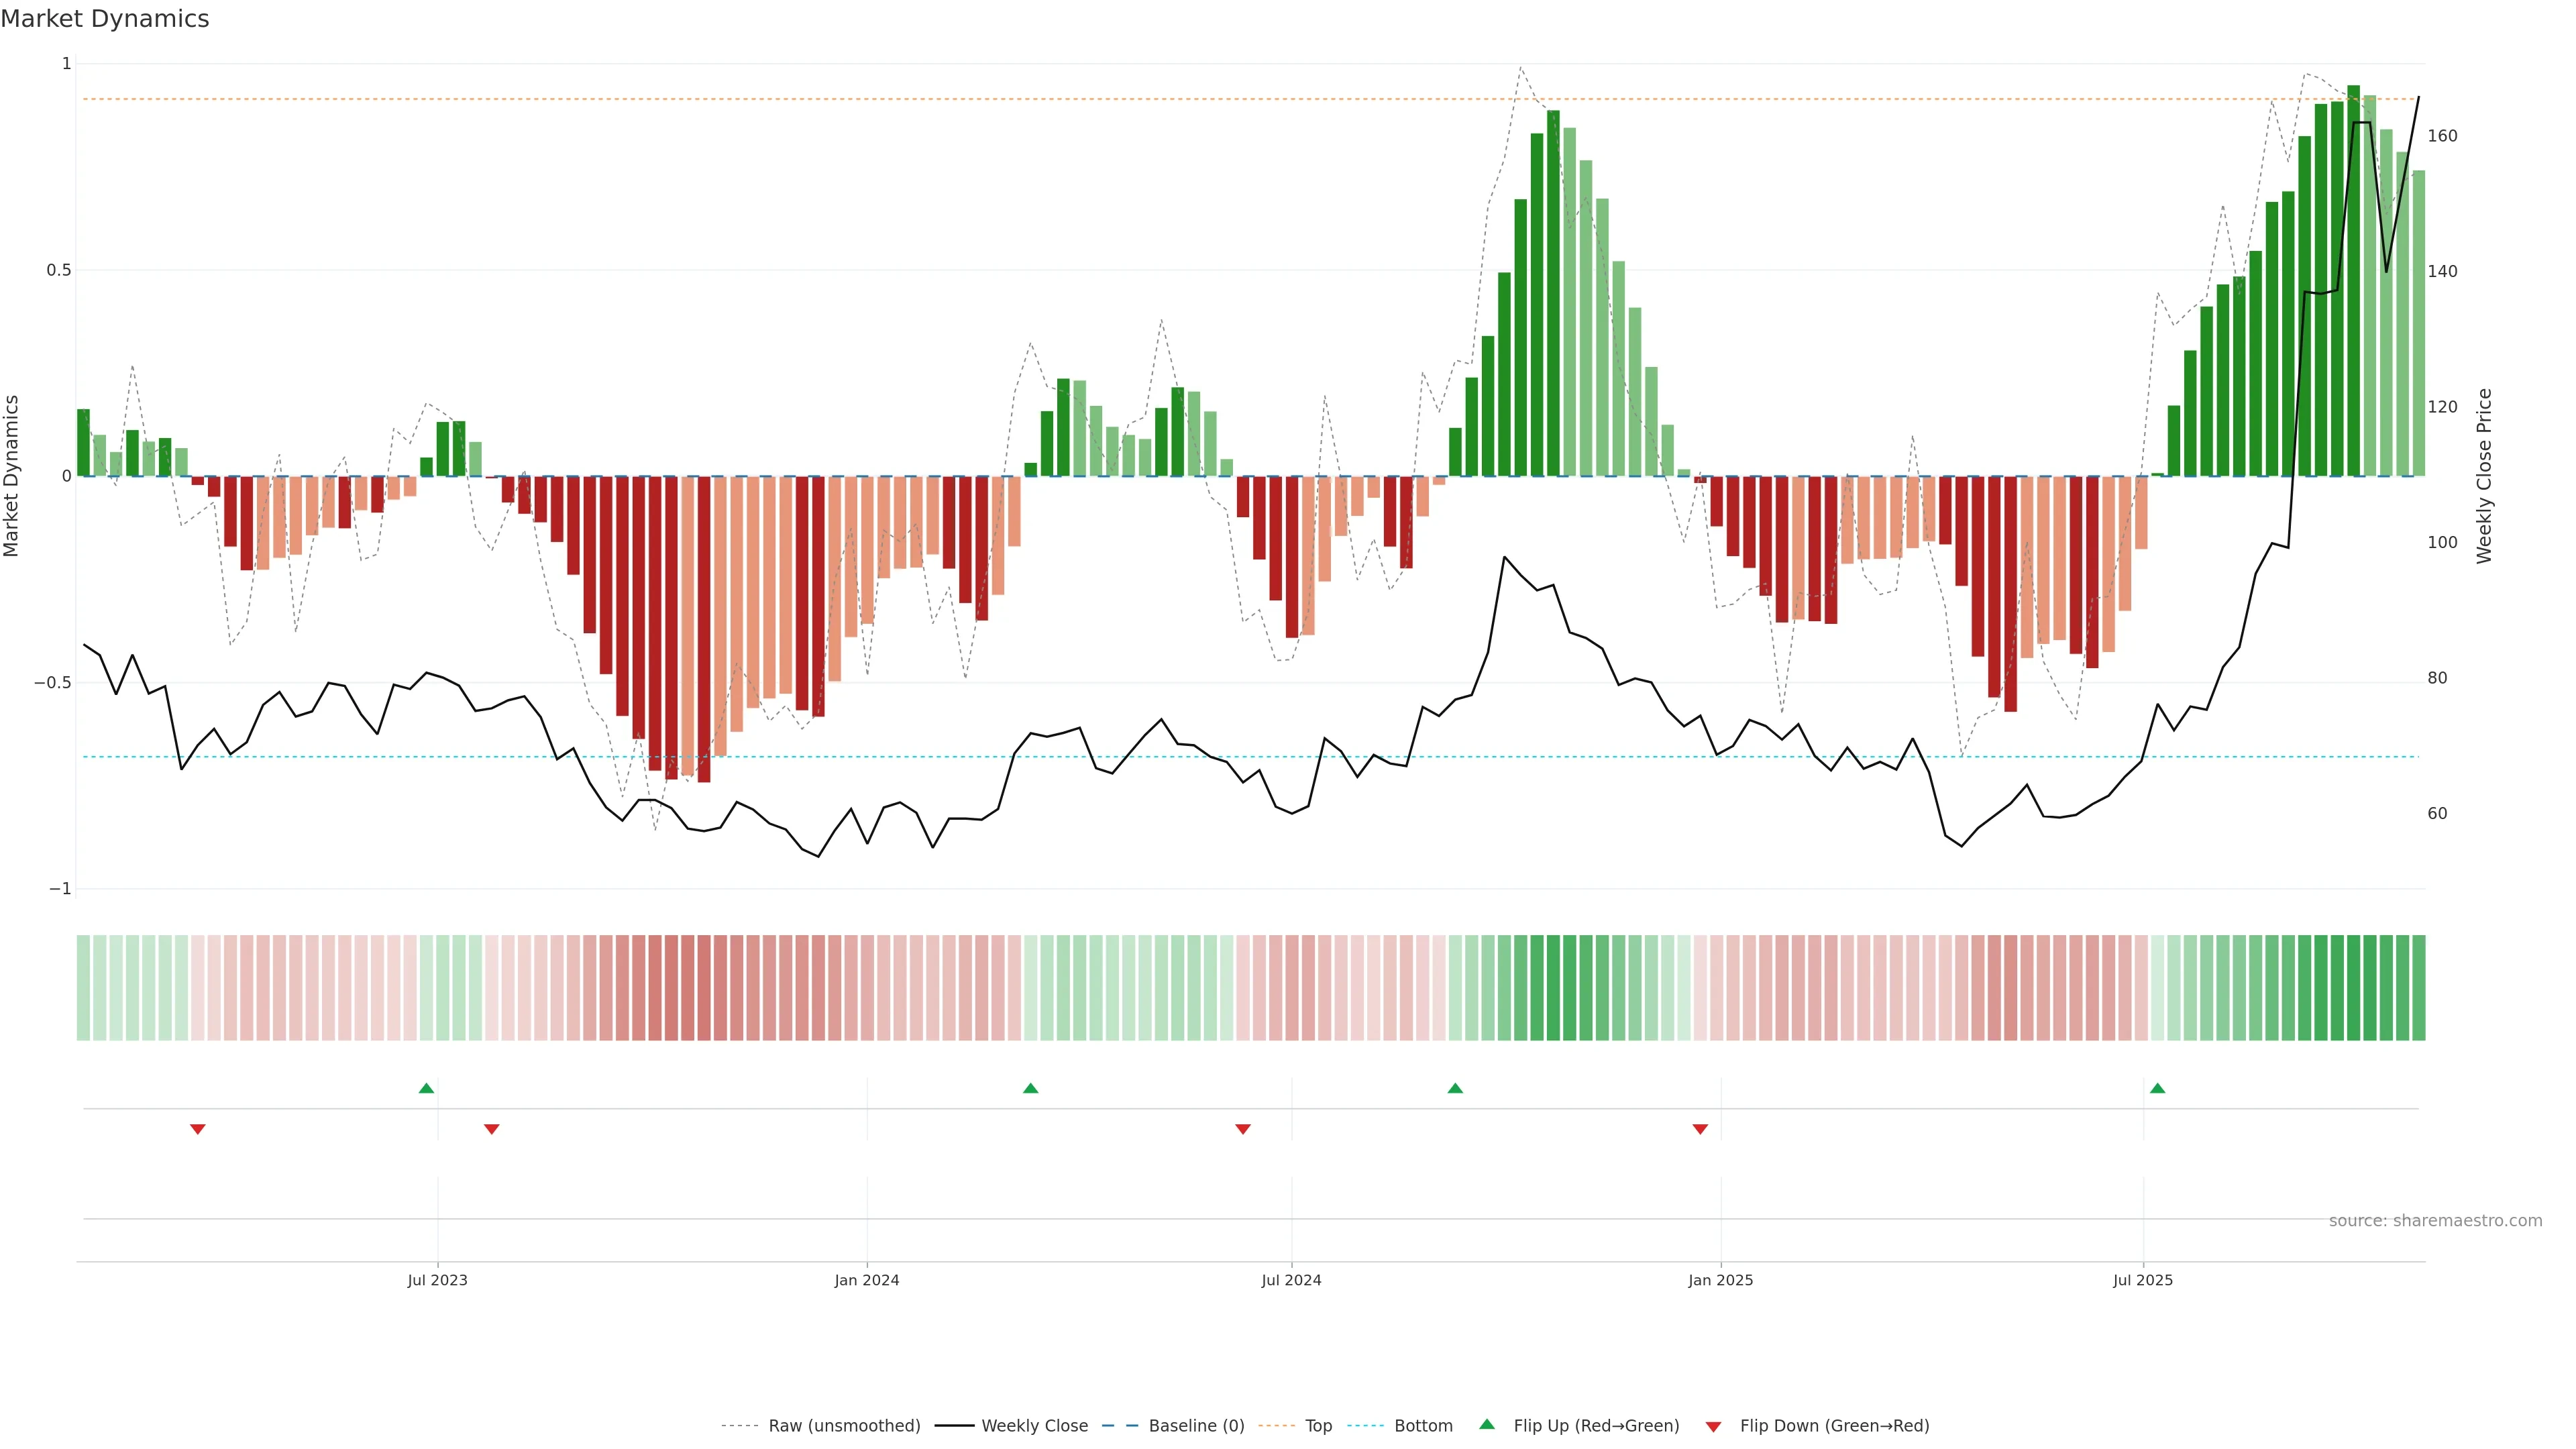
Task: Click the Jul 2025 x-axis label
Action: point(2142,1280)
